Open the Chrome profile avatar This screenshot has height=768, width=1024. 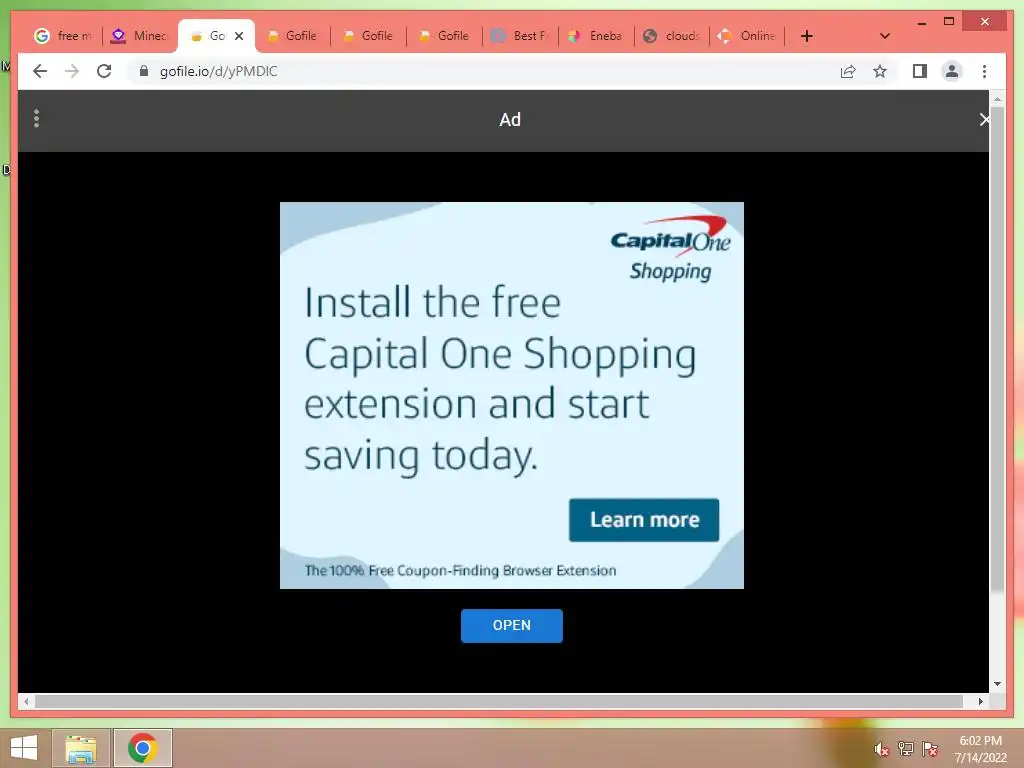pyautogui.click(x=952, y=71)
